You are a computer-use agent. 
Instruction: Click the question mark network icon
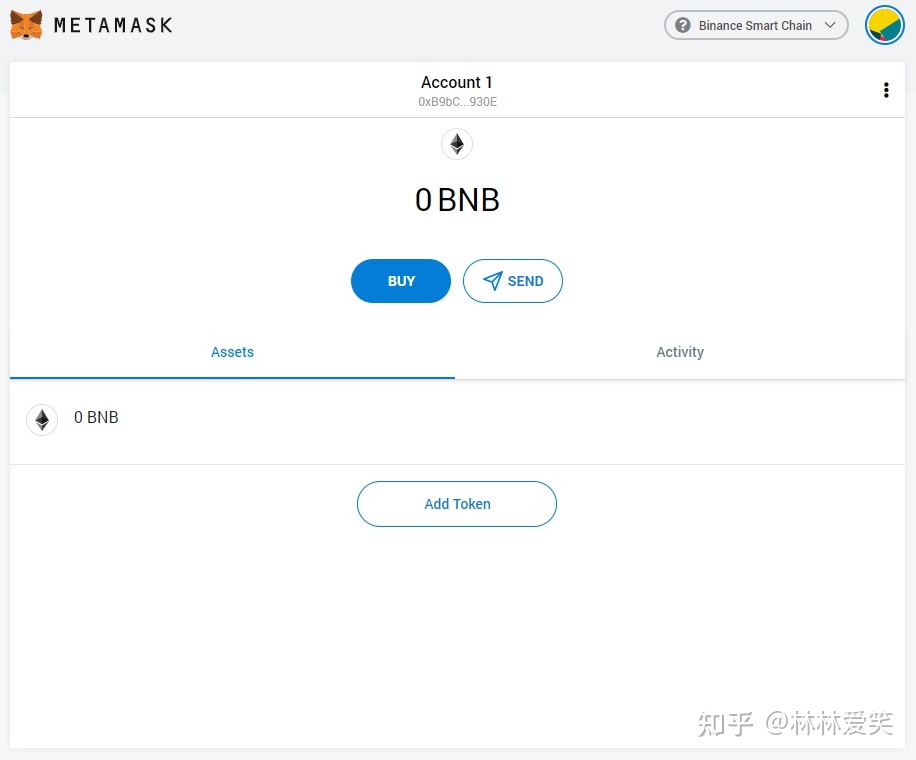pos(683,25)
